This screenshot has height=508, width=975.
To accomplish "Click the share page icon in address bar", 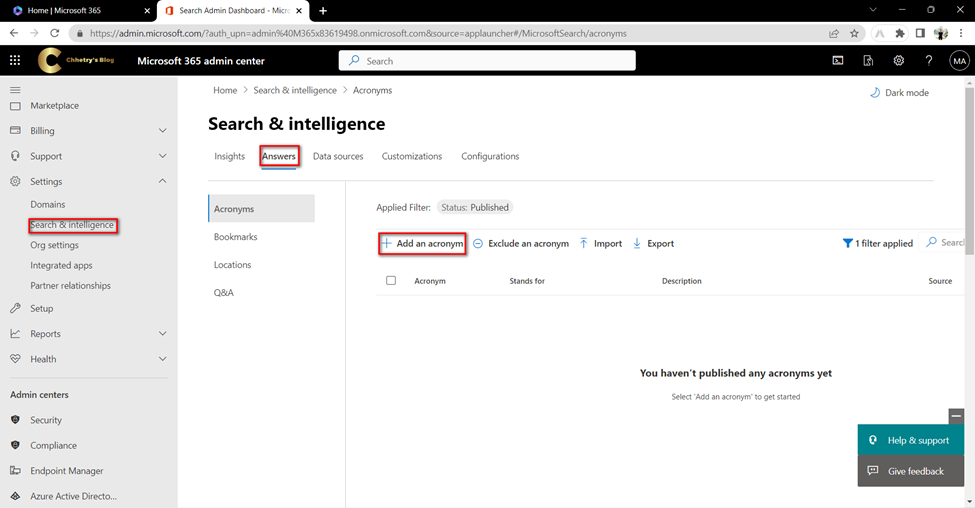I will coord(834,34).
